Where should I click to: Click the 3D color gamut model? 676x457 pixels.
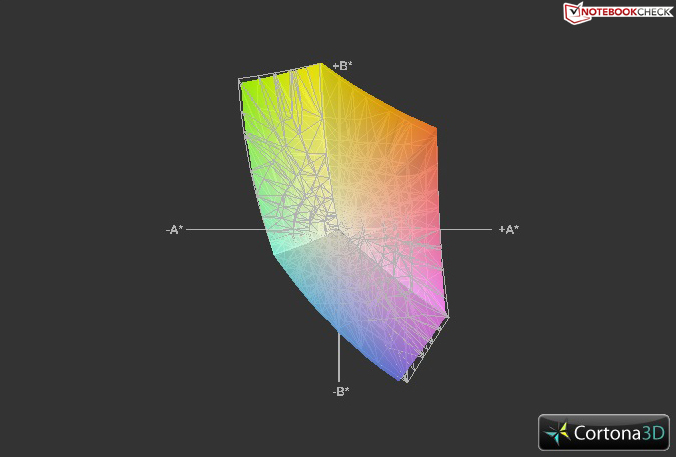[344, 222]
